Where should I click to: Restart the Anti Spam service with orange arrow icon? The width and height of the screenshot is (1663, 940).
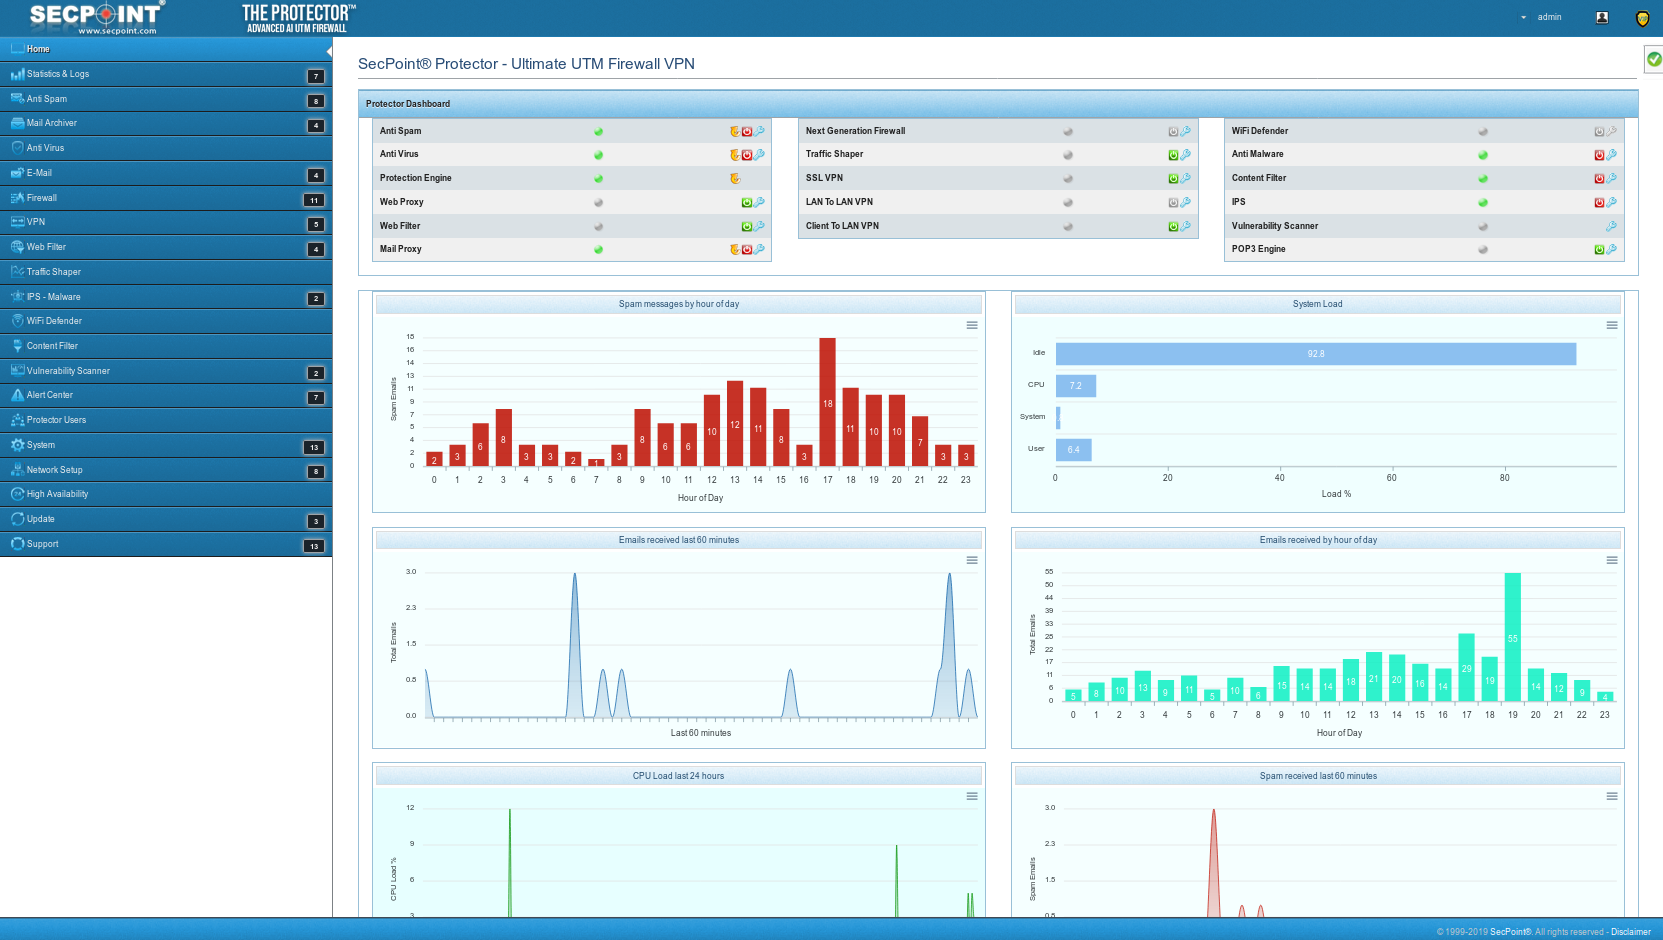click(735, 131)
